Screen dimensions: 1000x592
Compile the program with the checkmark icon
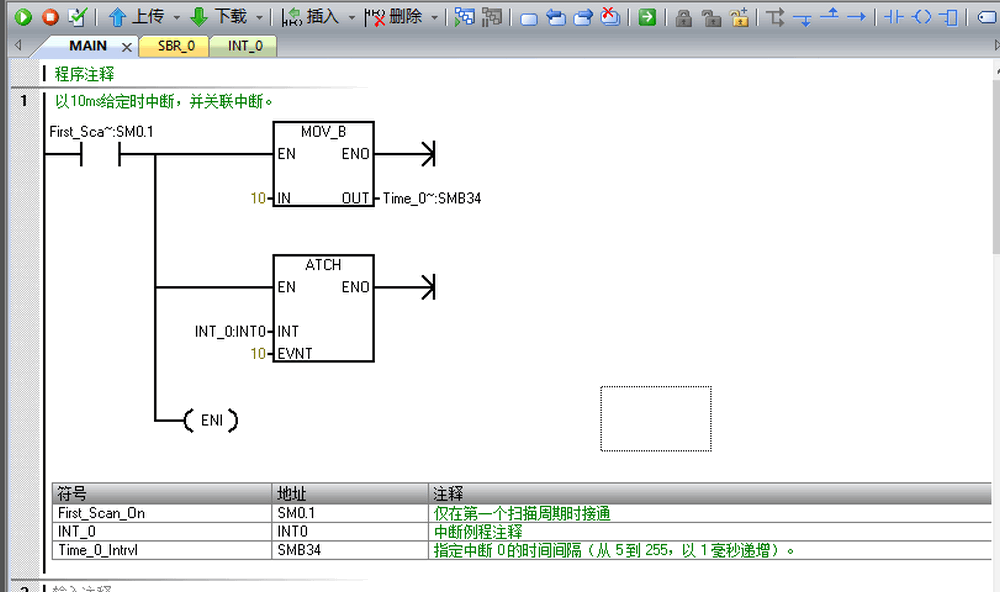click(x=77, y=17)
